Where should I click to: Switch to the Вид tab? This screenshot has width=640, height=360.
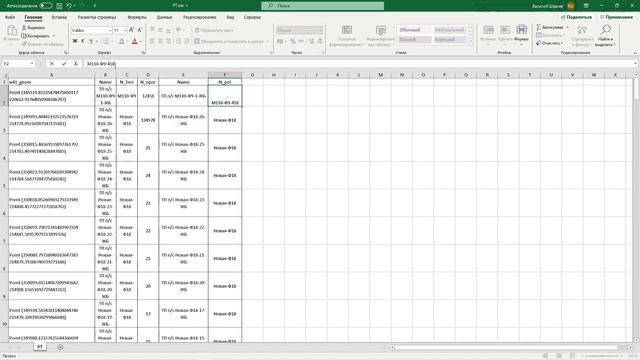(x=231, y=17)
